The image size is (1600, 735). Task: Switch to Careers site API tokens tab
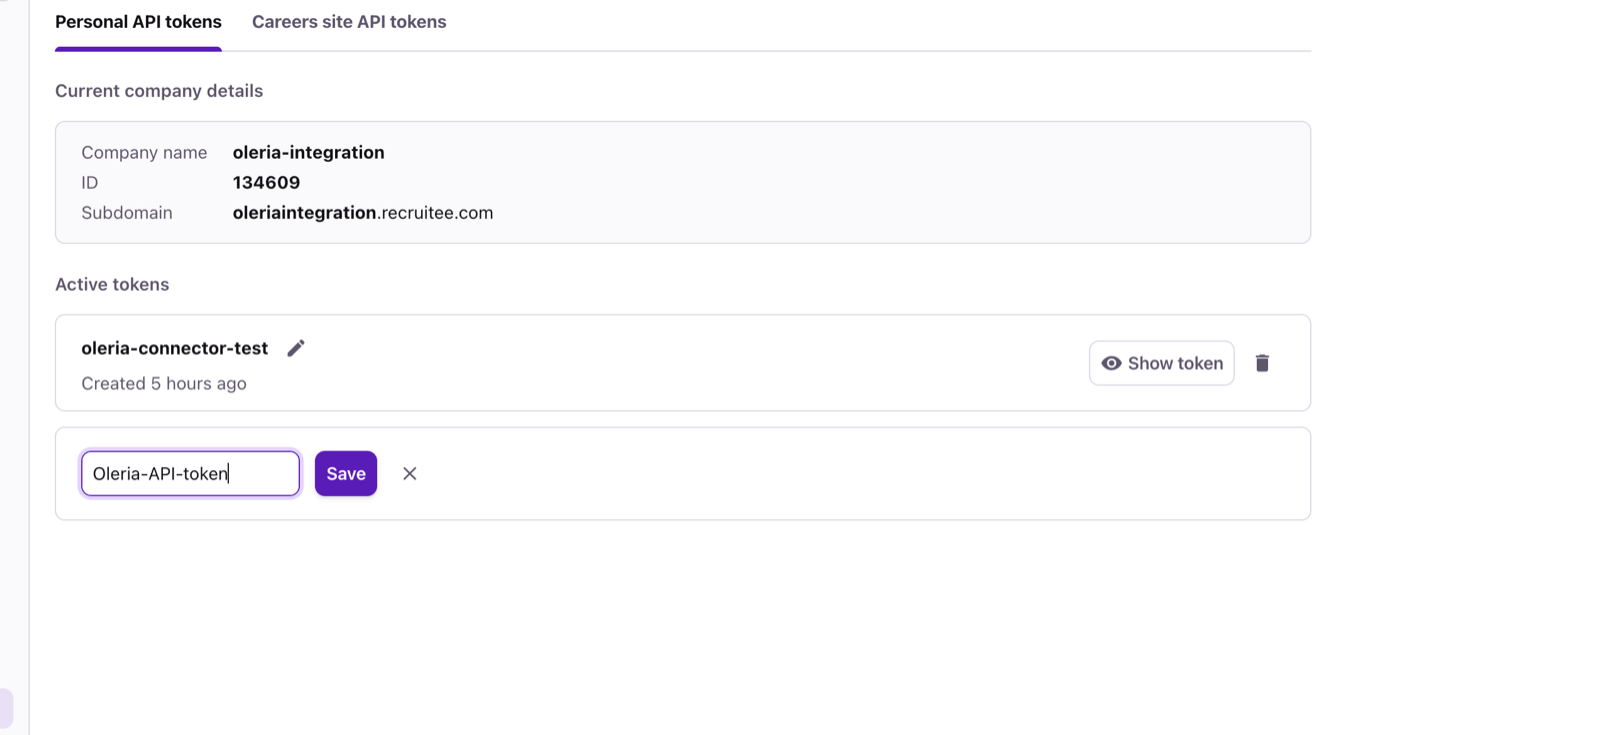[349, 22]
